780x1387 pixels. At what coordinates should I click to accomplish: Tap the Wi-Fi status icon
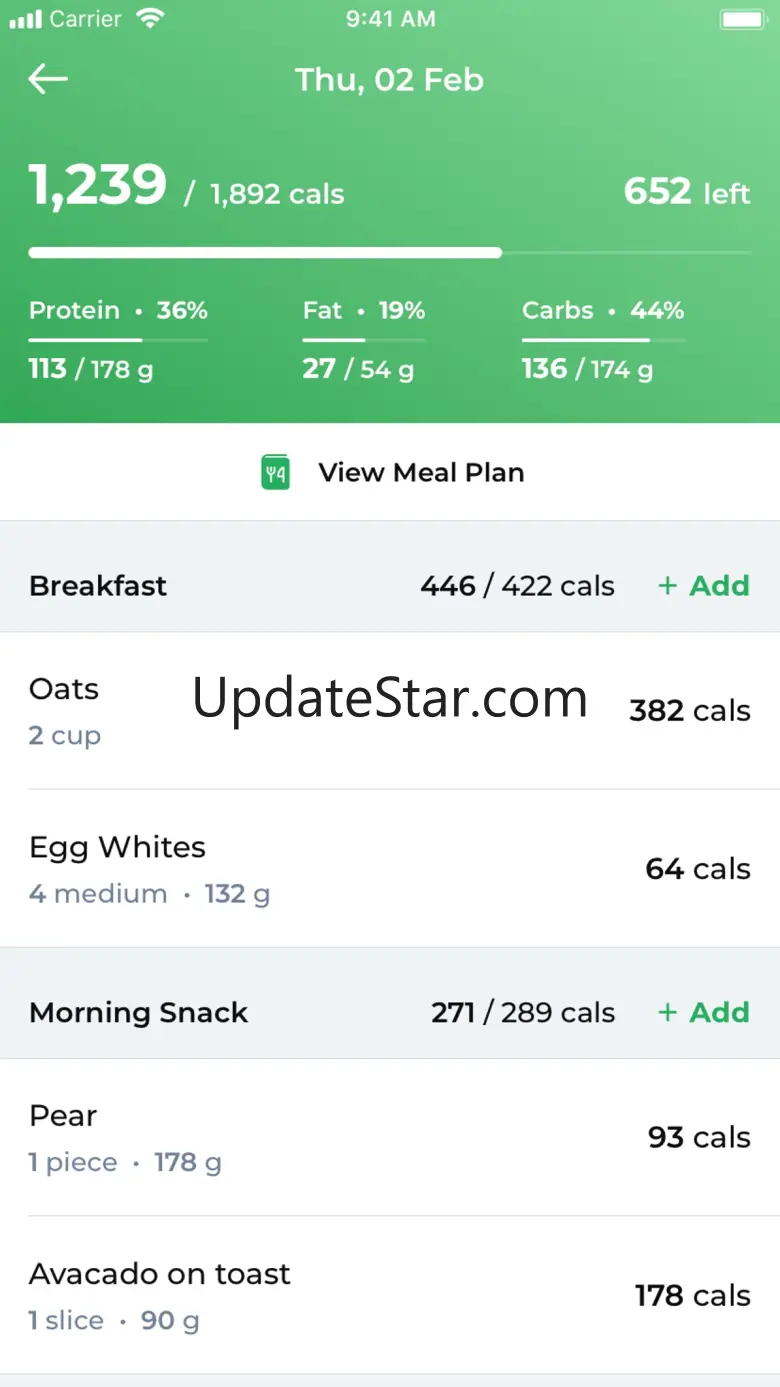click(151, 19)
